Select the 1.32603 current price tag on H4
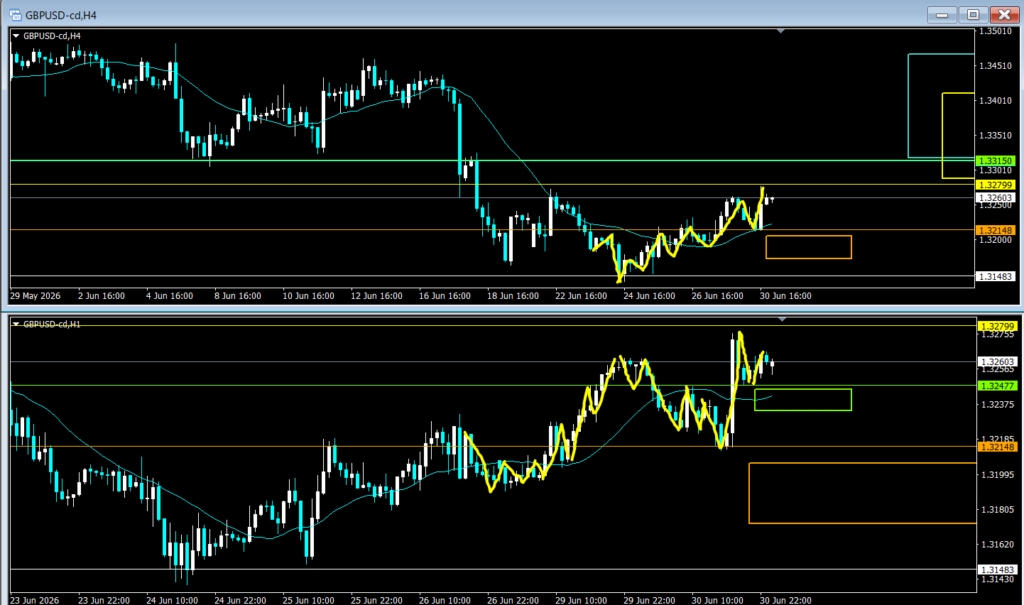The image size is (1024, 605). (995, 197)
